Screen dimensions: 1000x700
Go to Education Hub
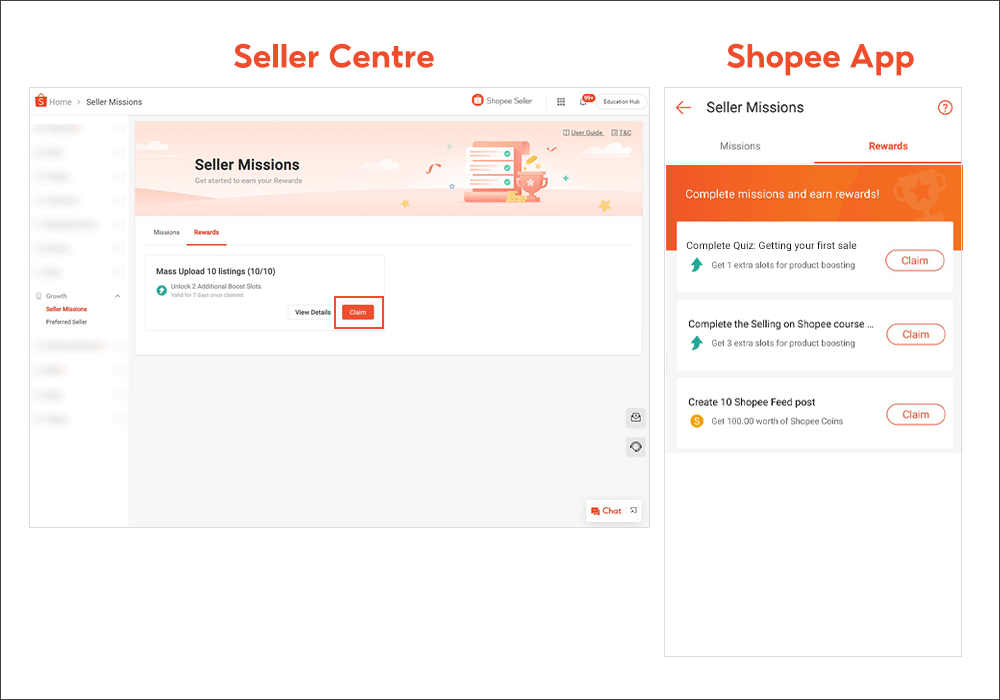(x=621, y=101)
